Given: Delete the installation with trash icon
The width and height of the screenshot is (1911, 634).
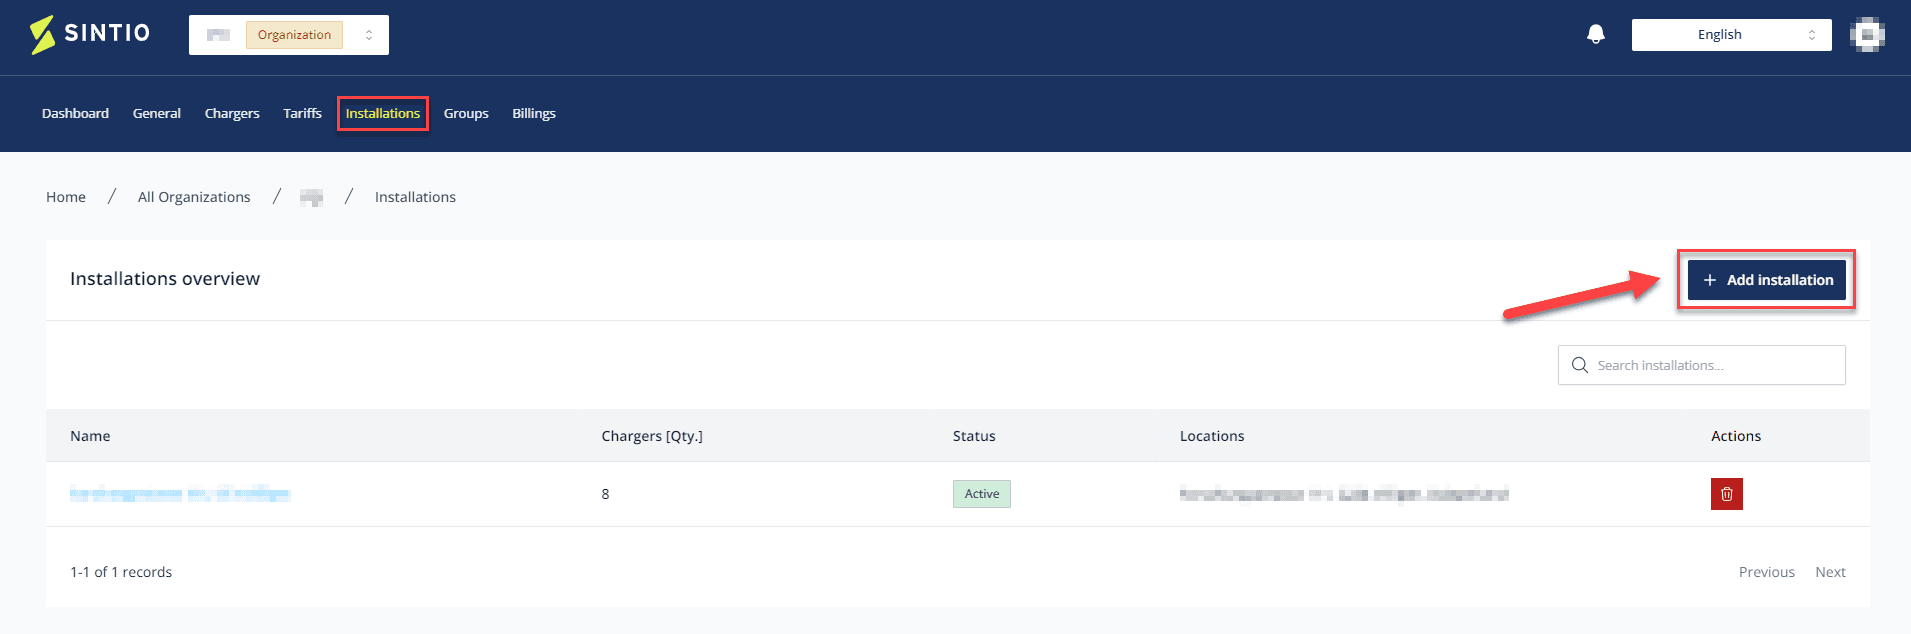Looking at the screenshot, I should pyautogui.click(x=1726, y=494).
